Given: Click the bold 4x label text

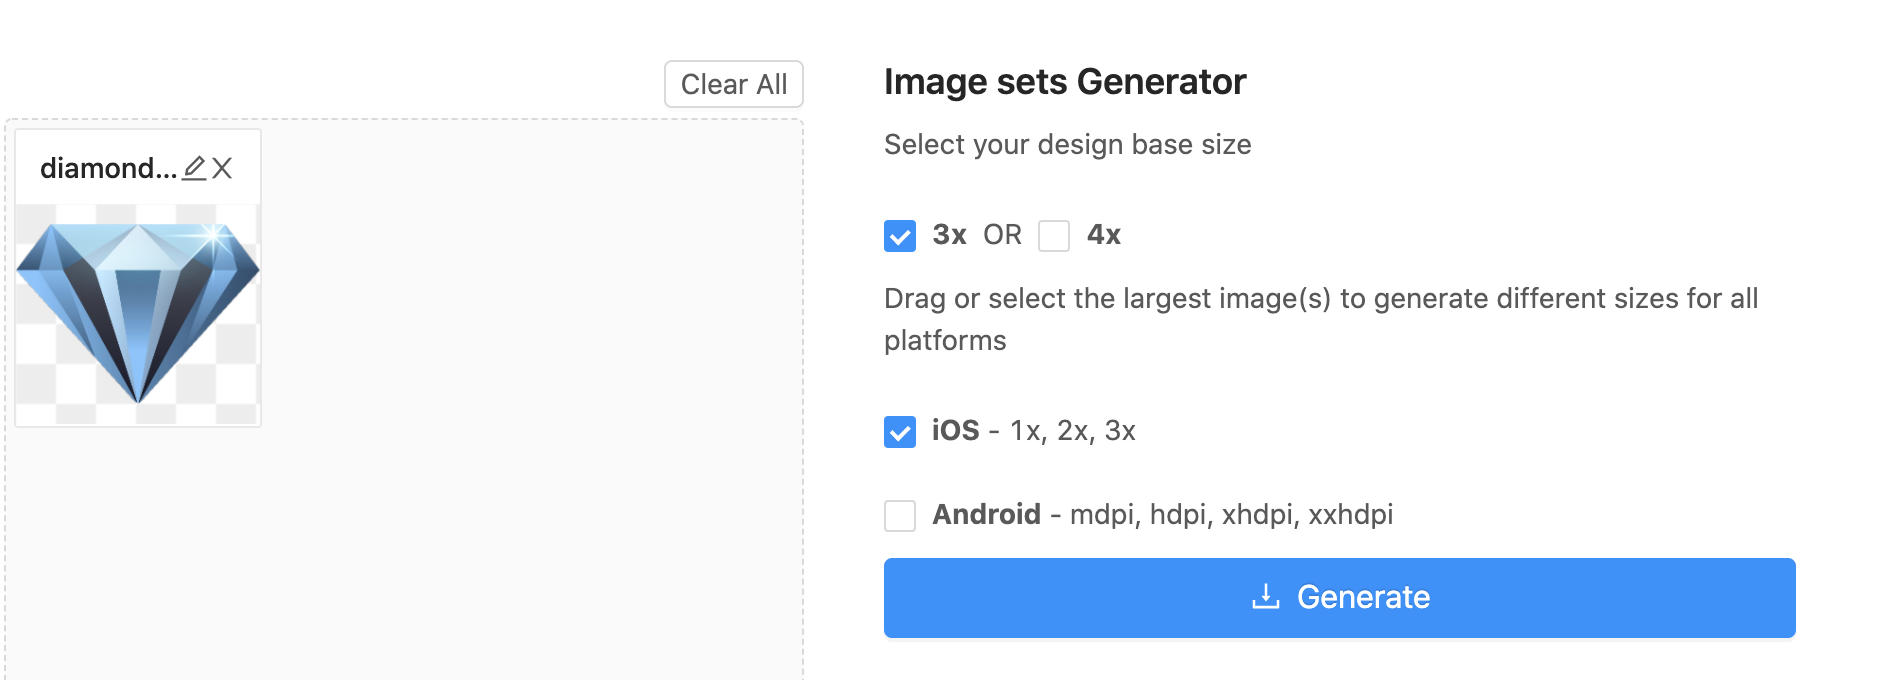Looking at the screenshot, I should pos(1103,235).
